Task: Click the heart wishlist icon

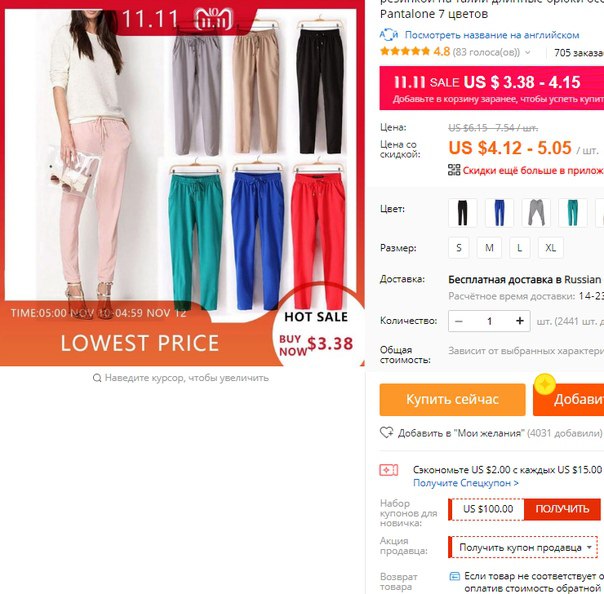Action: pyautogui.click(x=386, y=433)
